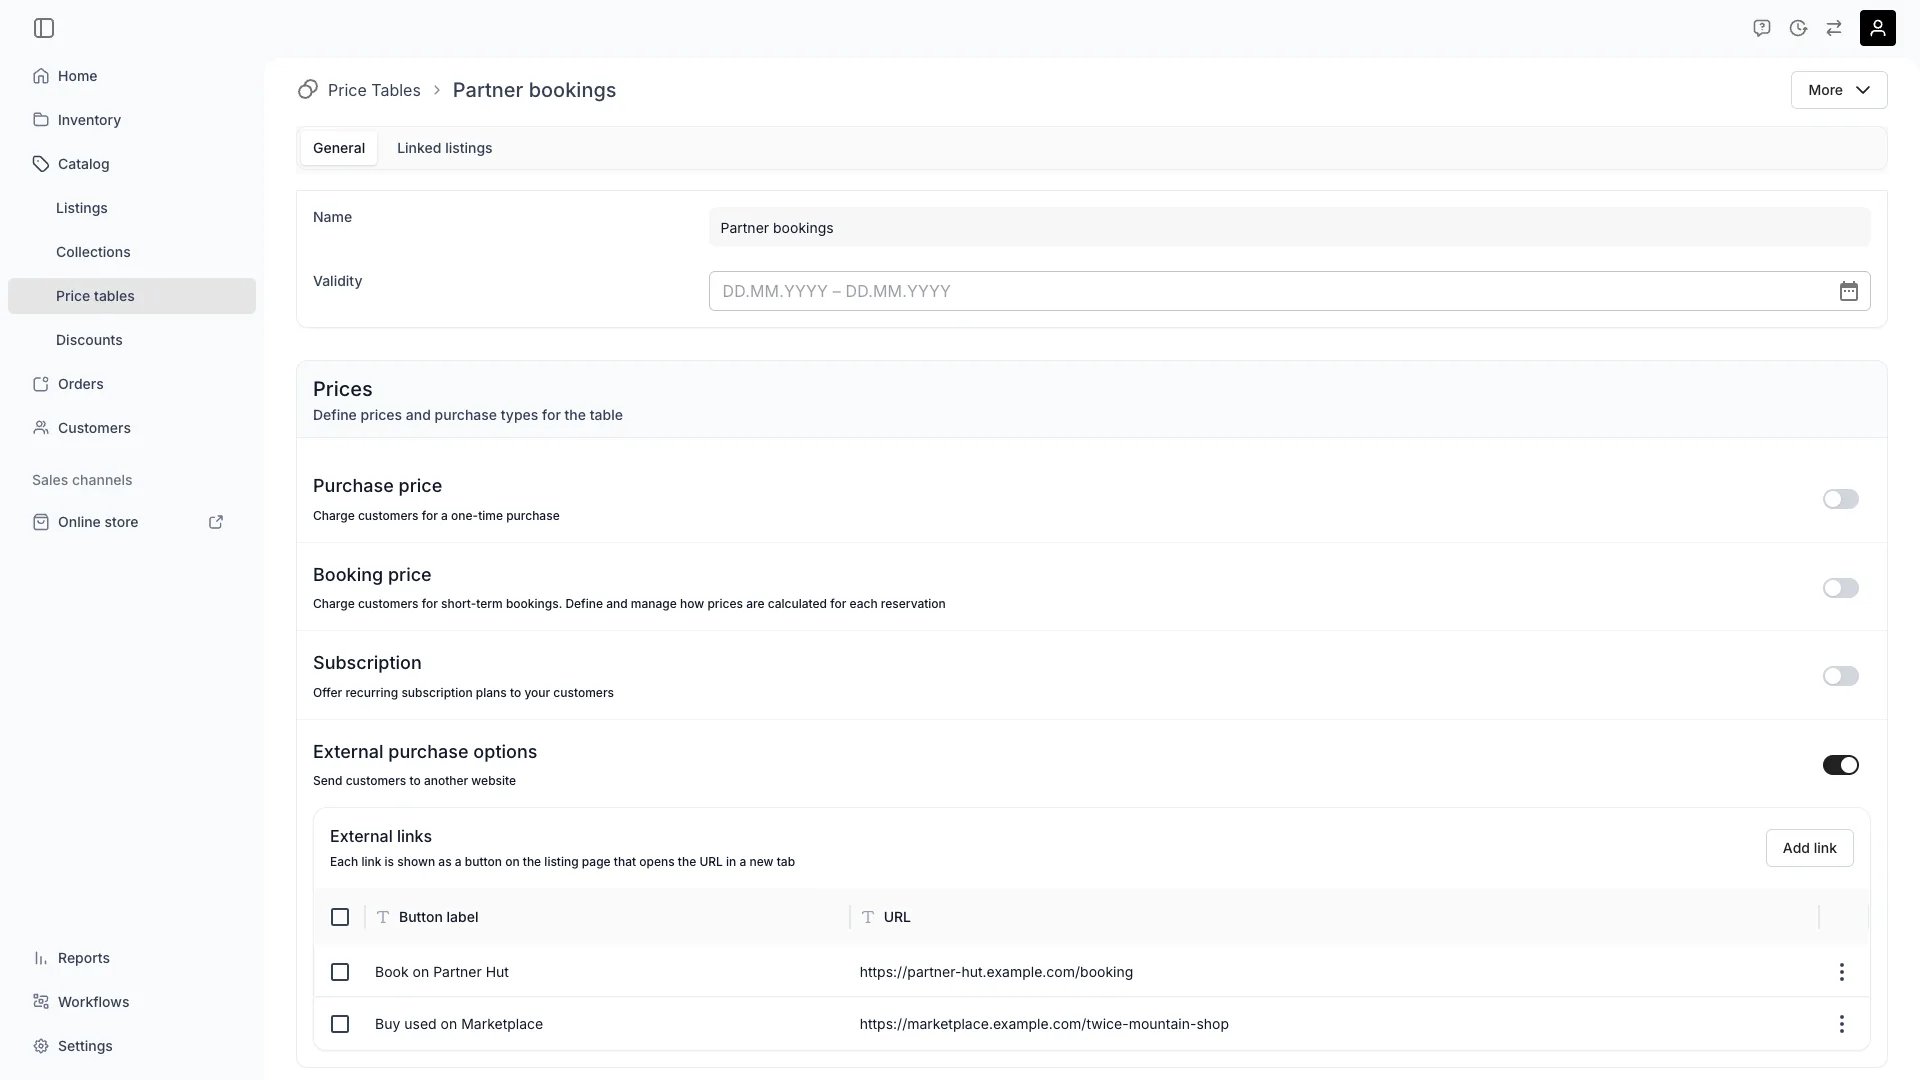The height and width of the screenshot is (1080, 1920).
Task: Open actions menu for Buy used on Marketplace
Action: point(1841,1024)
